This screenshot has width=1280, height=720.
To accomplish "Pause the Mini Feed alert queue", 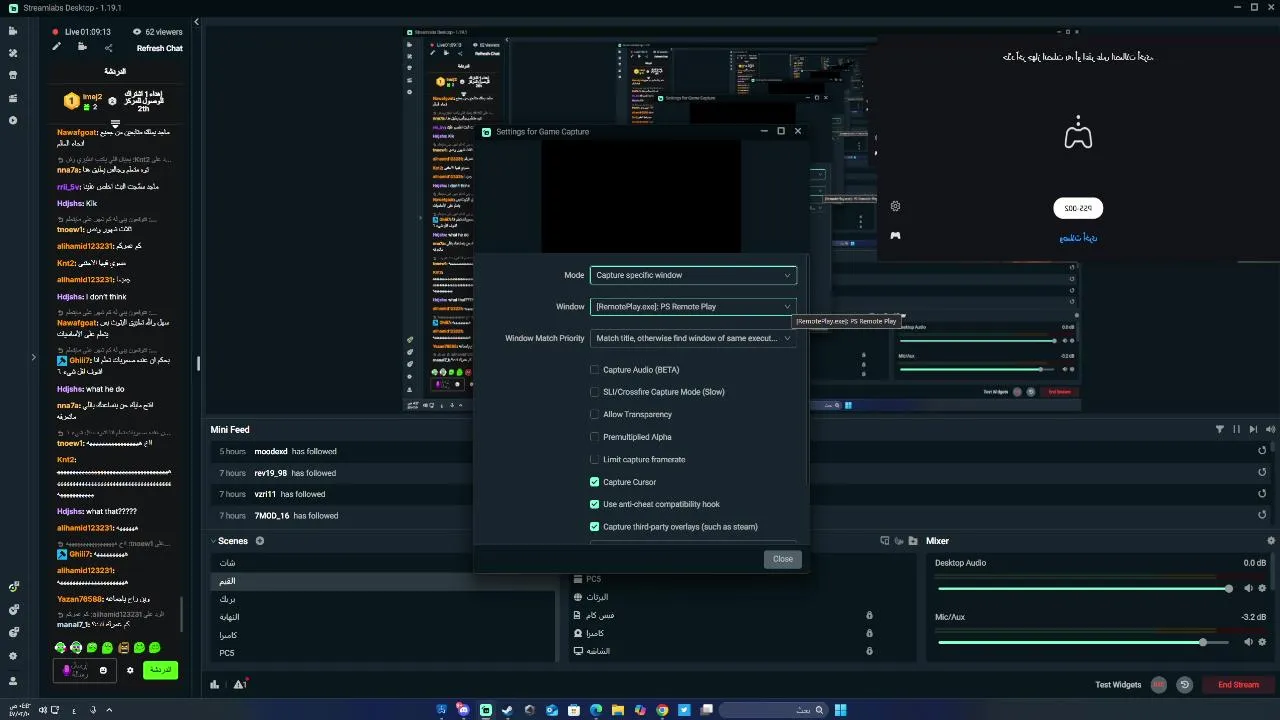I will point(1237,429).
